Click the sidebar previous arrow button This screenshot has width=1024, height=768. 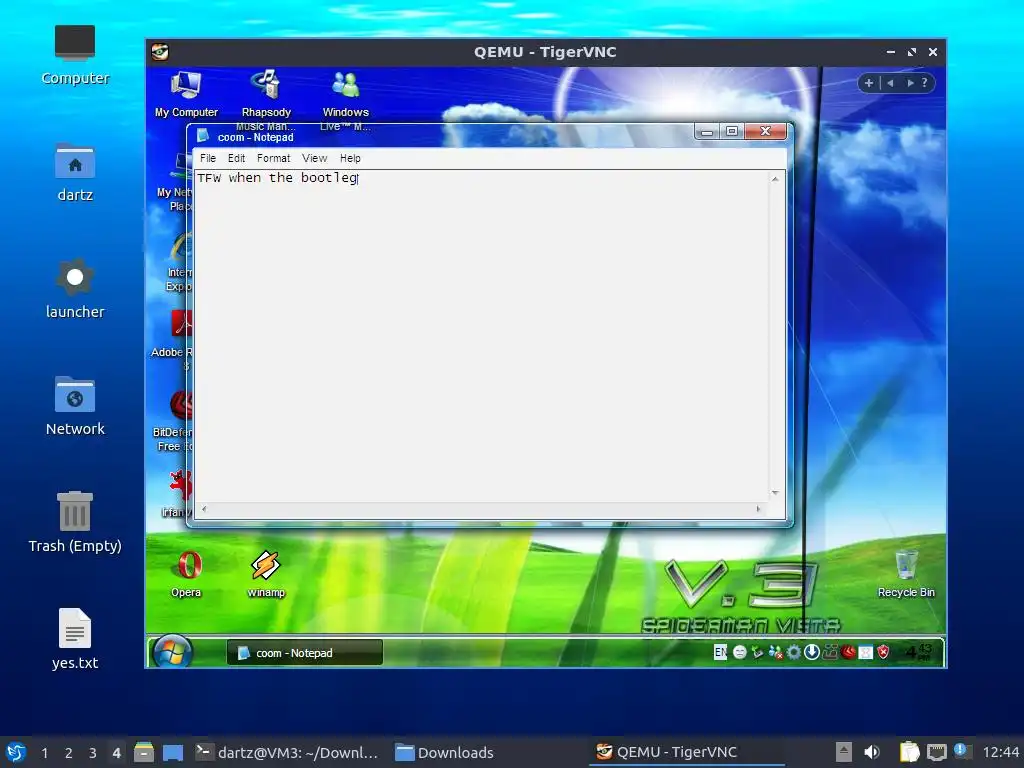pyautogui.click(x=890, y=83)
